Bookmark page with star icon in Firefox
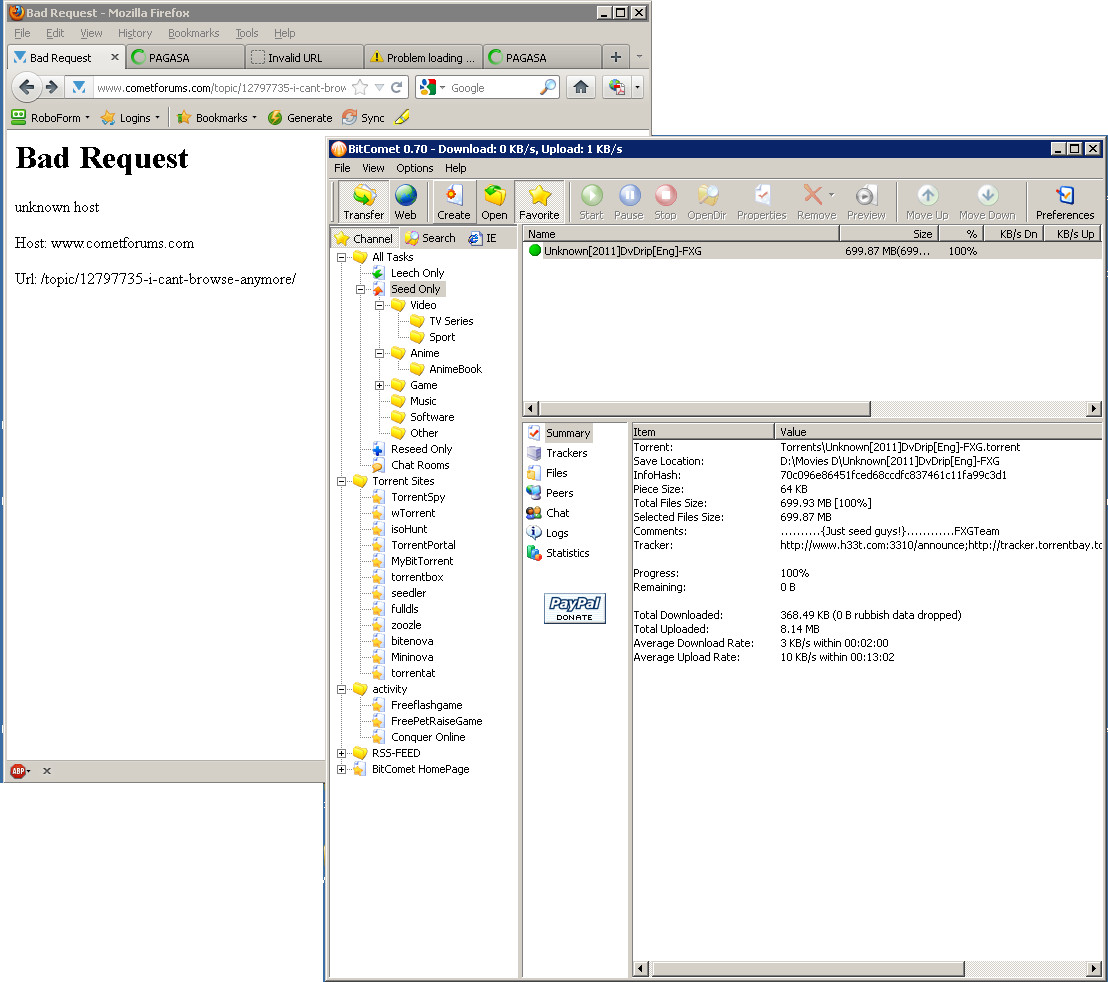This screenshot has width=1108, height=982. click(x=360, y=88)
